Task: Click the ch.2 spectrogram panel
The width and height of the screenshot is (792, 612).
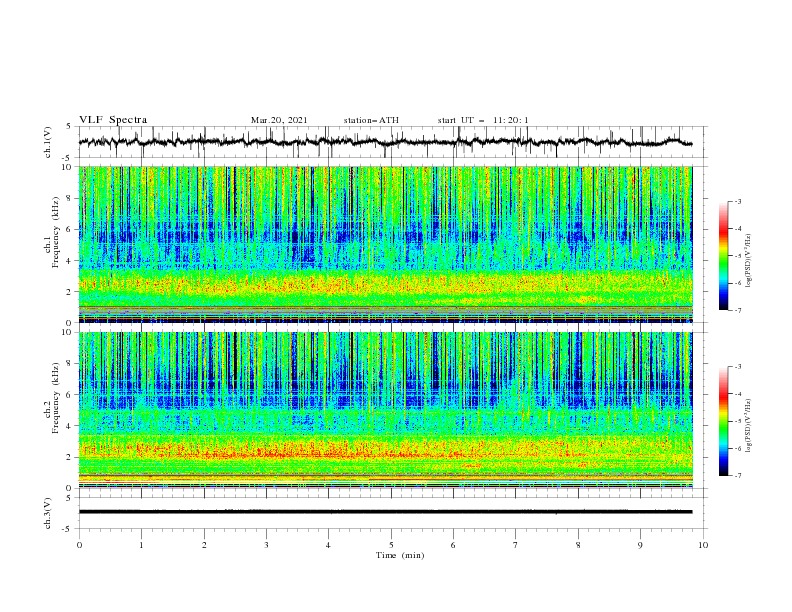Action: pos(386,410)
